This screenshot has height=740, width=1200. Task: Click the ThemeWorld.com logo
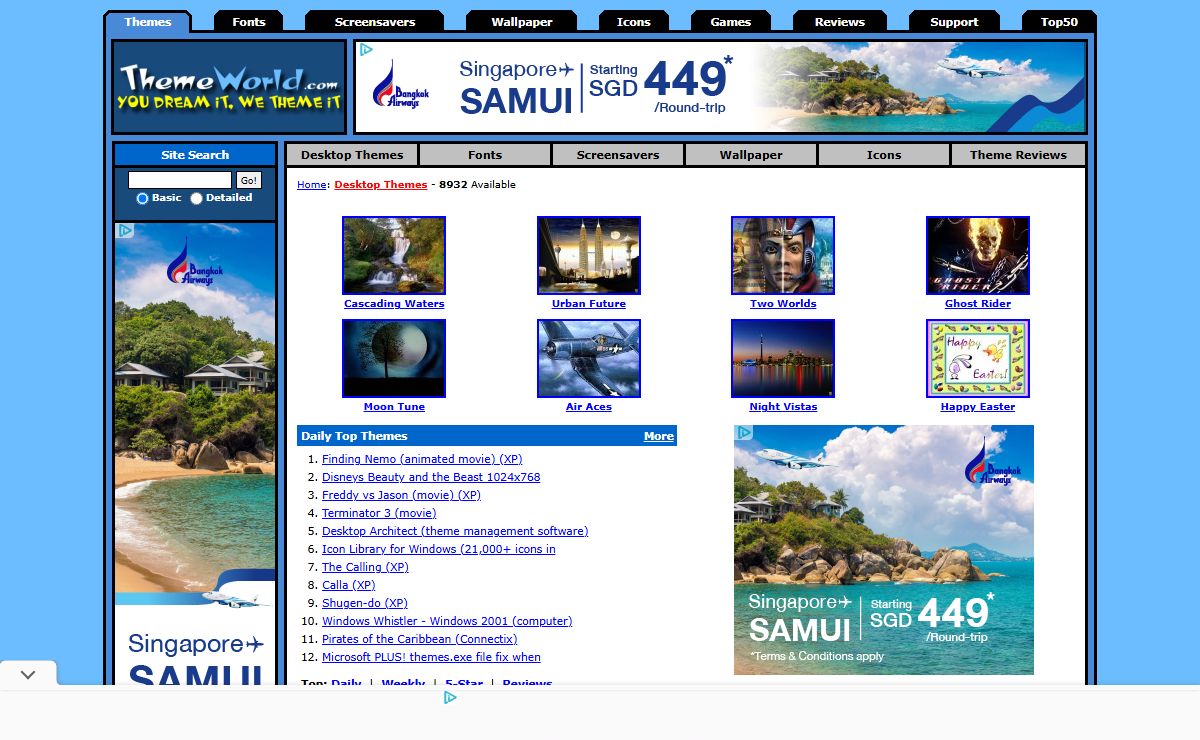coord(229,87)
